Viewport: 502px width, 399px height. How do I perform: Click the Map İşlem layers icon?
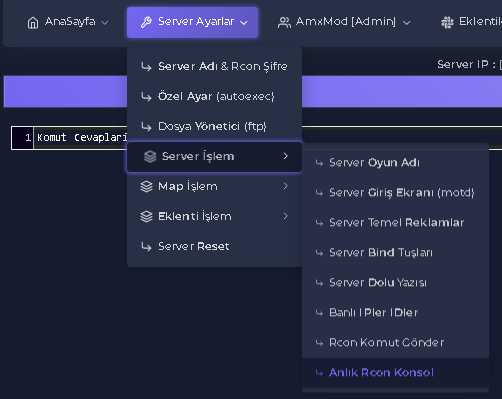(x=146, y=186)
